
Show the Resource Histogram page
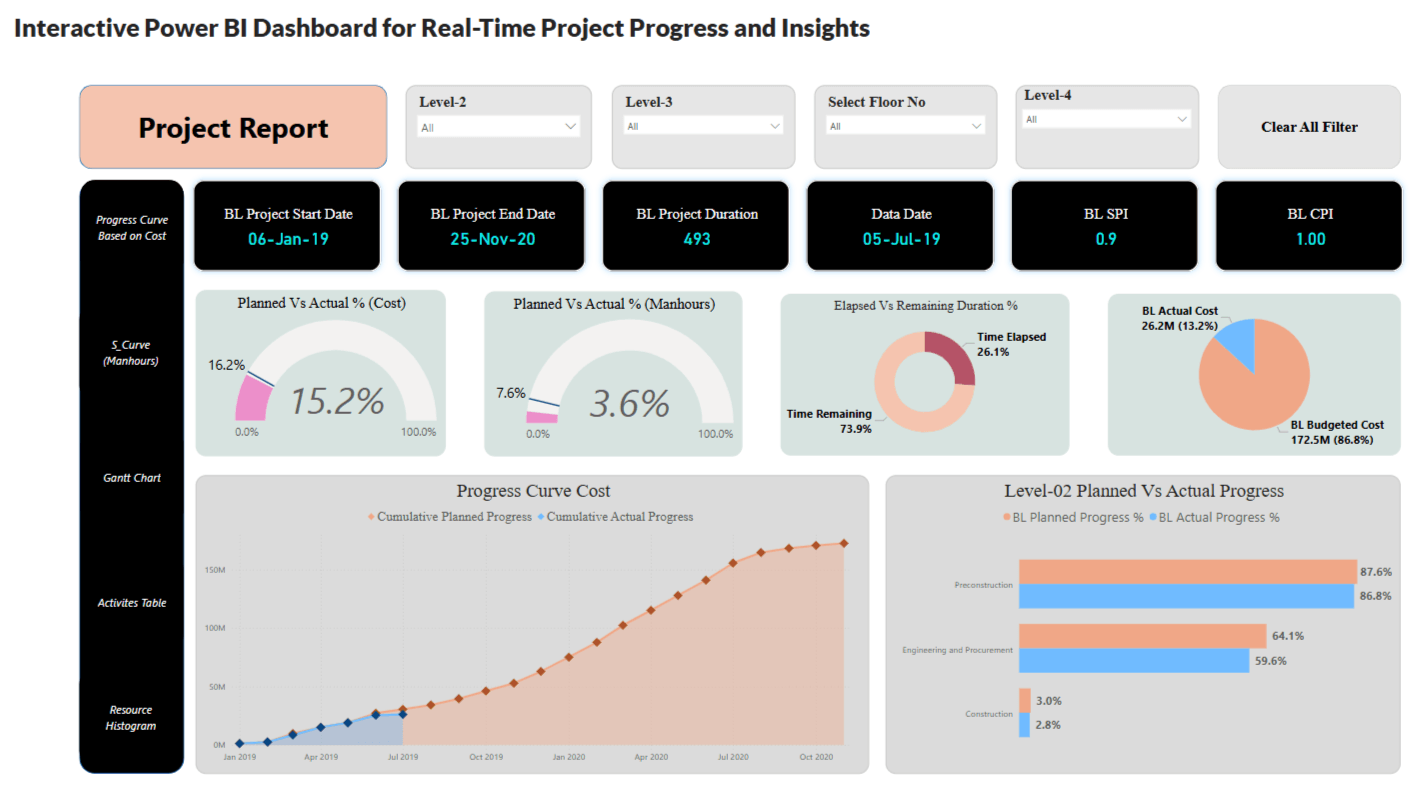132,718
